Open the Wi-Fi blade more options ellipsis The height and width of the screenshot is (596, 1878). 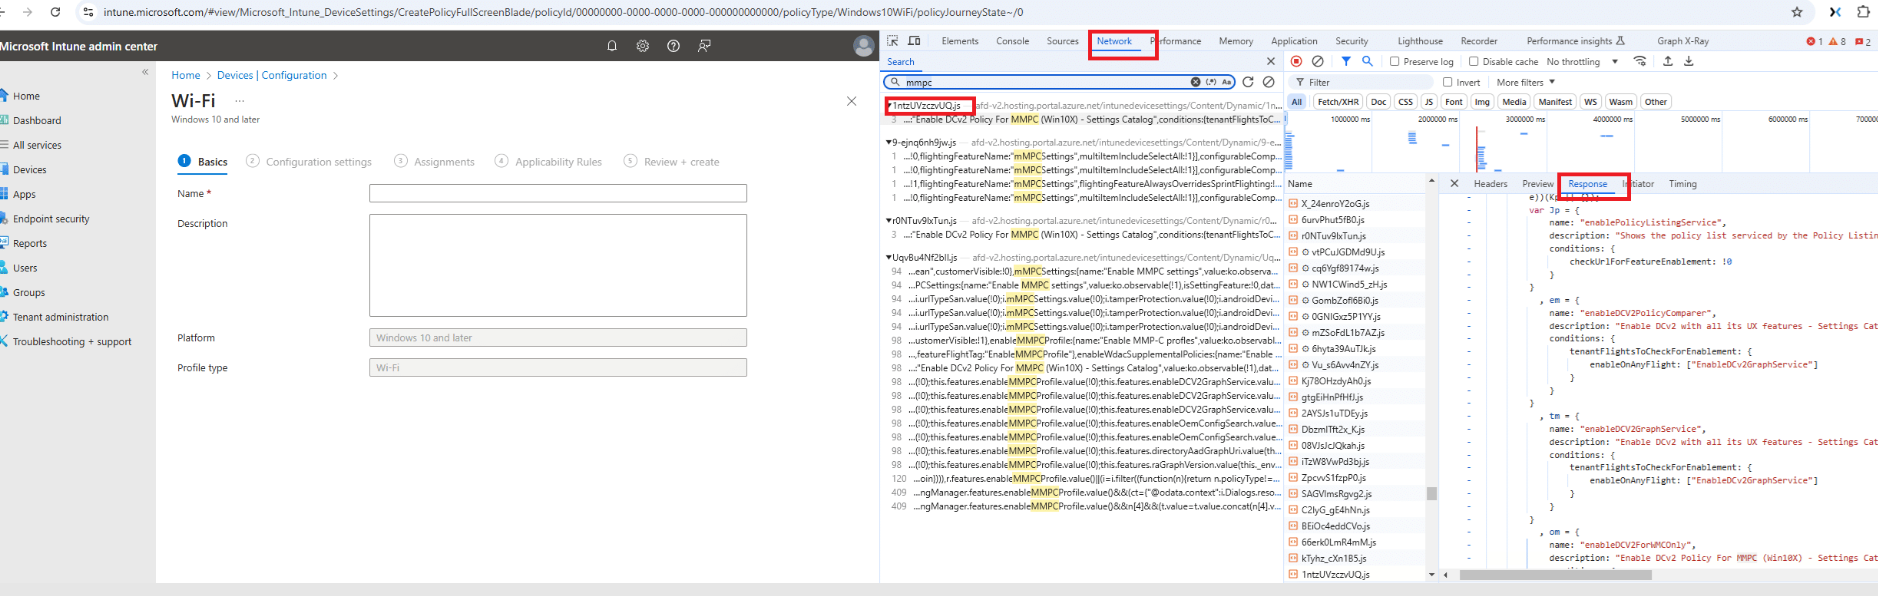click(240, 101)
